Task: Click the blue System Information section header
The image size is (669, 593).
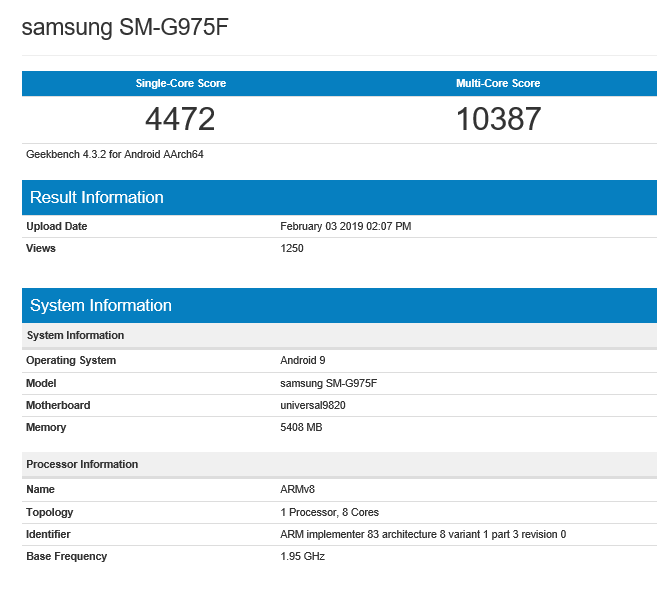Action: (x=339, y=305)
